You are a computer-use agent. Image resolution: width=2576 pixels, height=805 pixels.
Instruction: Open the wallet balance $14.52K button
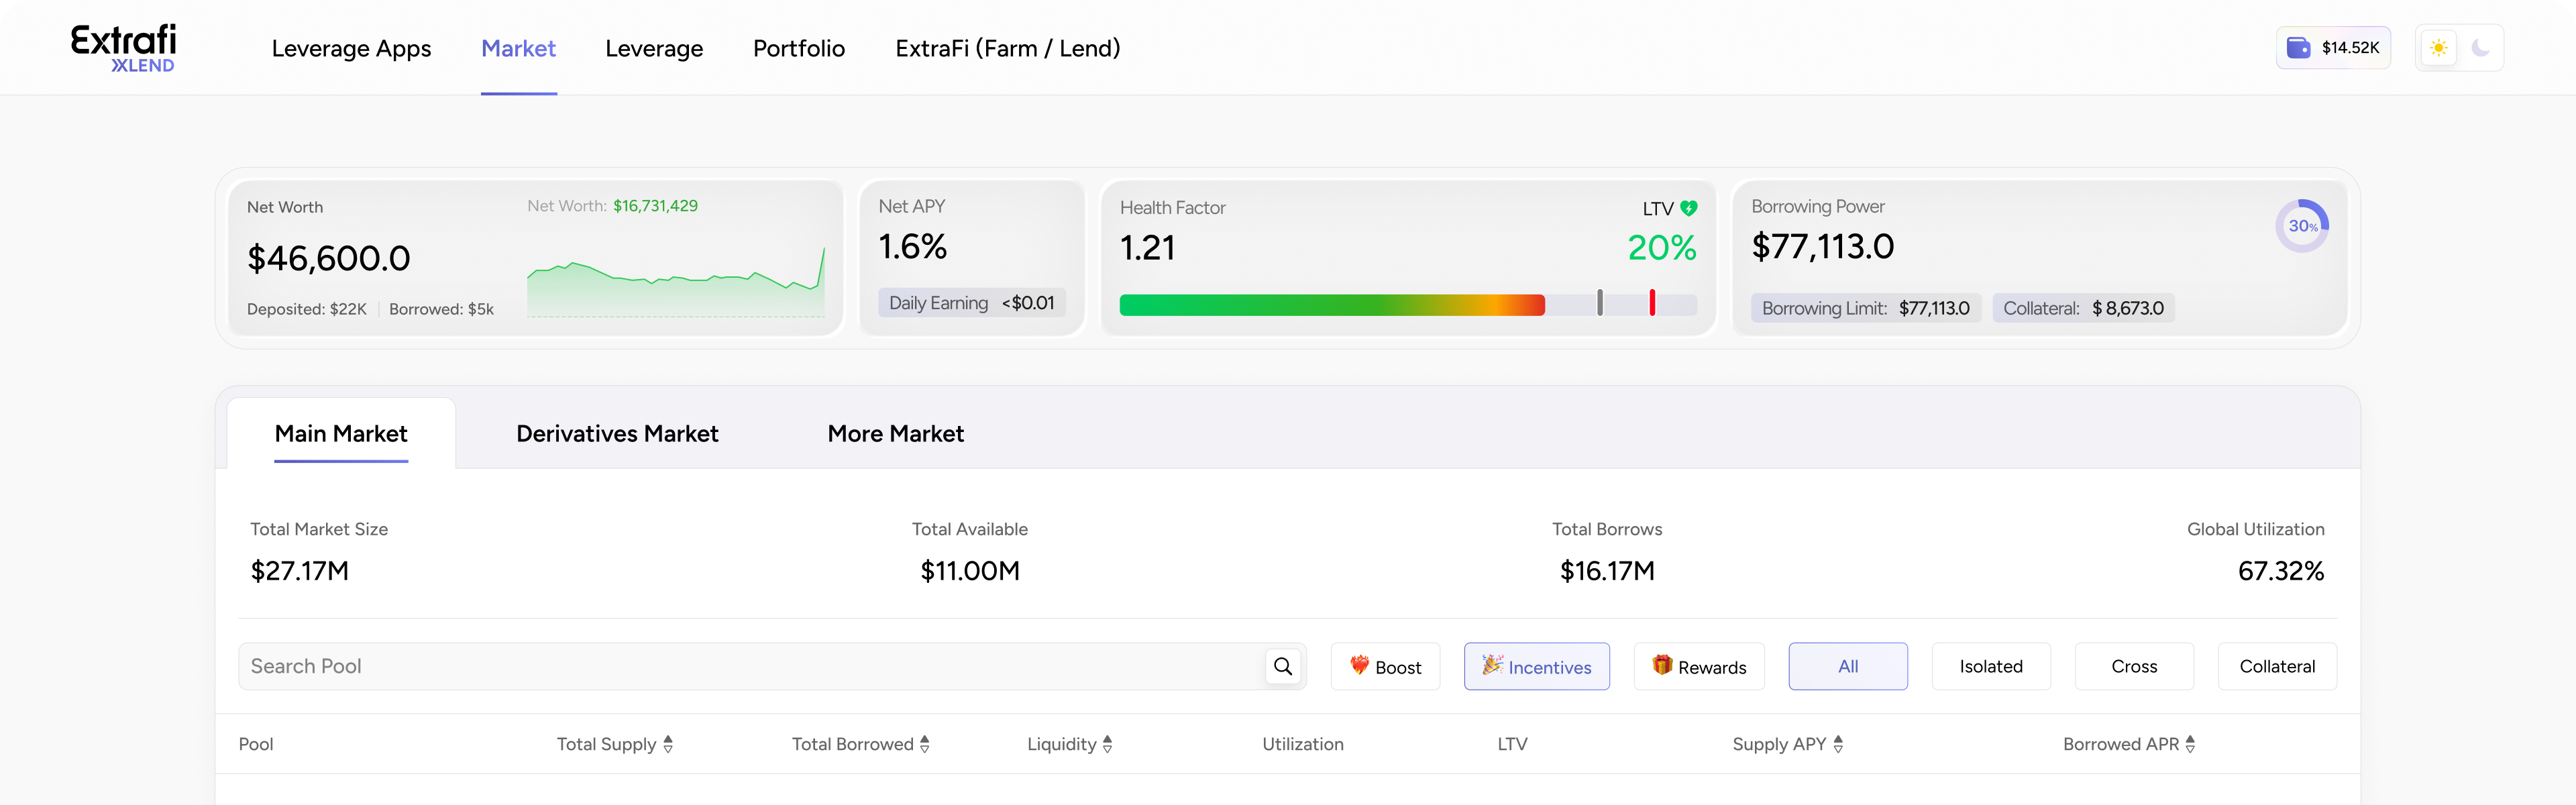pyautogui.click(x=2333, y=48)
